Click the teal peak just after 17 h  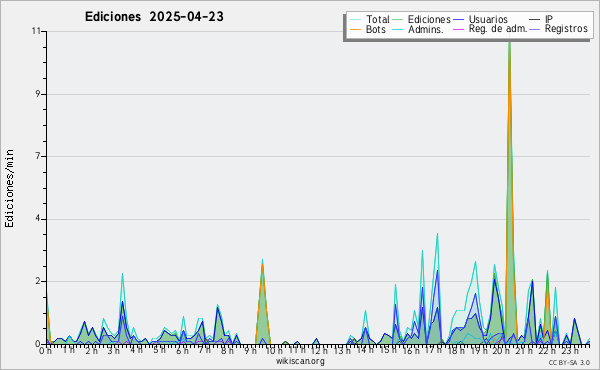437,235
